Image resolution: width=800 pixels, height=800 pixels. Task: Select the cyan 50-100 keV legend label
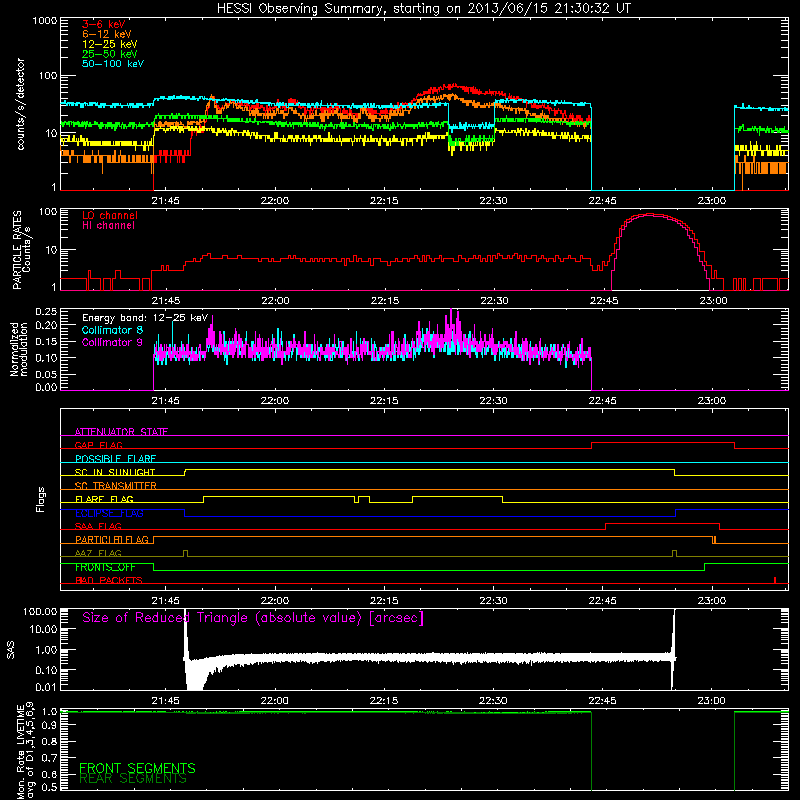[113, 64]
